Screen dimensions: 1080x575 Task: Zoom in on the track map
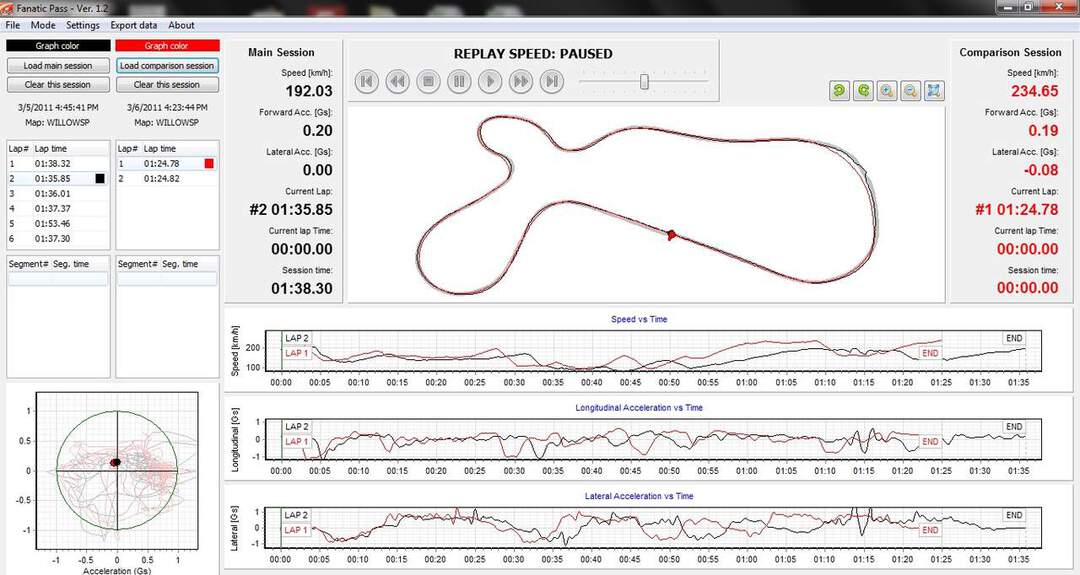coord(887,91)
